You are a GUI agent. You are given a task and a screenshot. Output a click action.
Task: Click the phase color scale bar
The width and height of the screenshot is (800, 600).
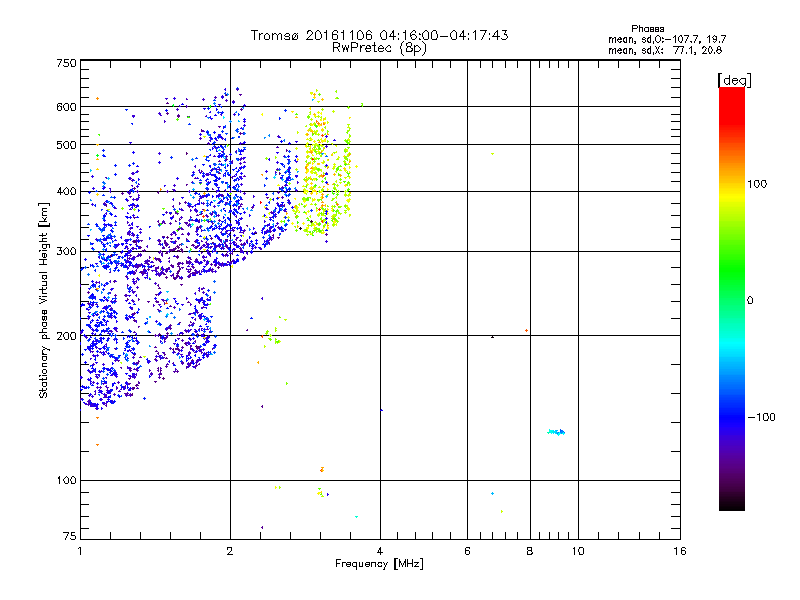coord(732,298)
